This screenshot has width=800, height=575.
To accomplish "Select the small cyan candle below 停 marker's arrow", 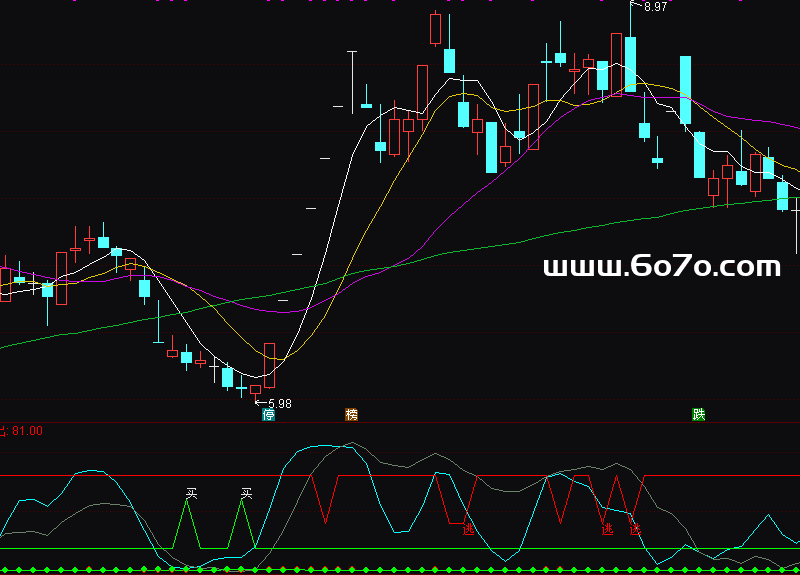I will [242, 388].
